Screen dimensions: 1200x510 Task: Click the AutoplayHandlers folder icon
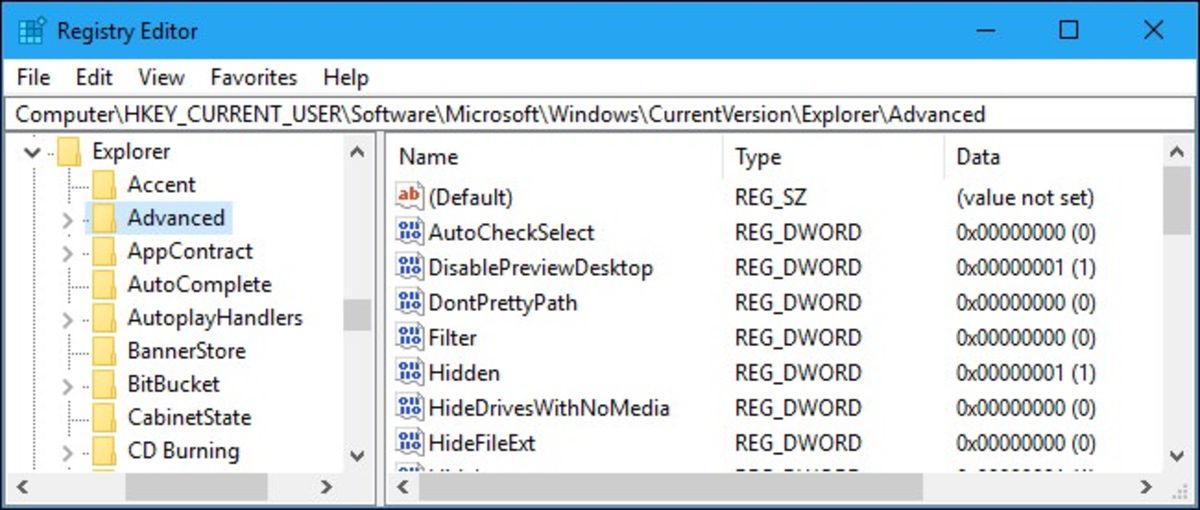pyautogui.click(x=104, y=318)
